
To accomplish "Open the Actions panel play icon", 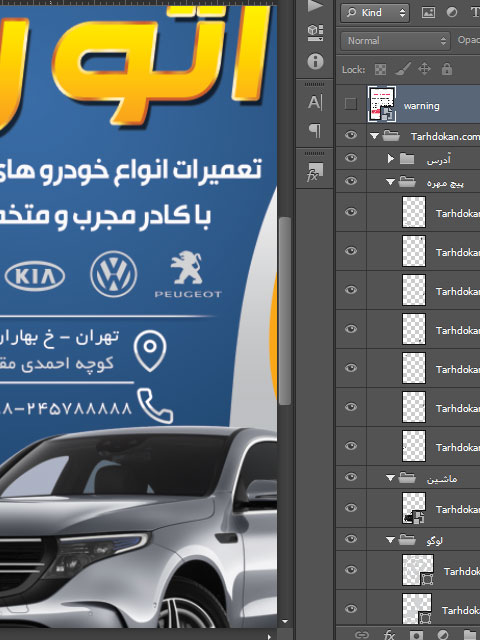I will tap(315, 5).
